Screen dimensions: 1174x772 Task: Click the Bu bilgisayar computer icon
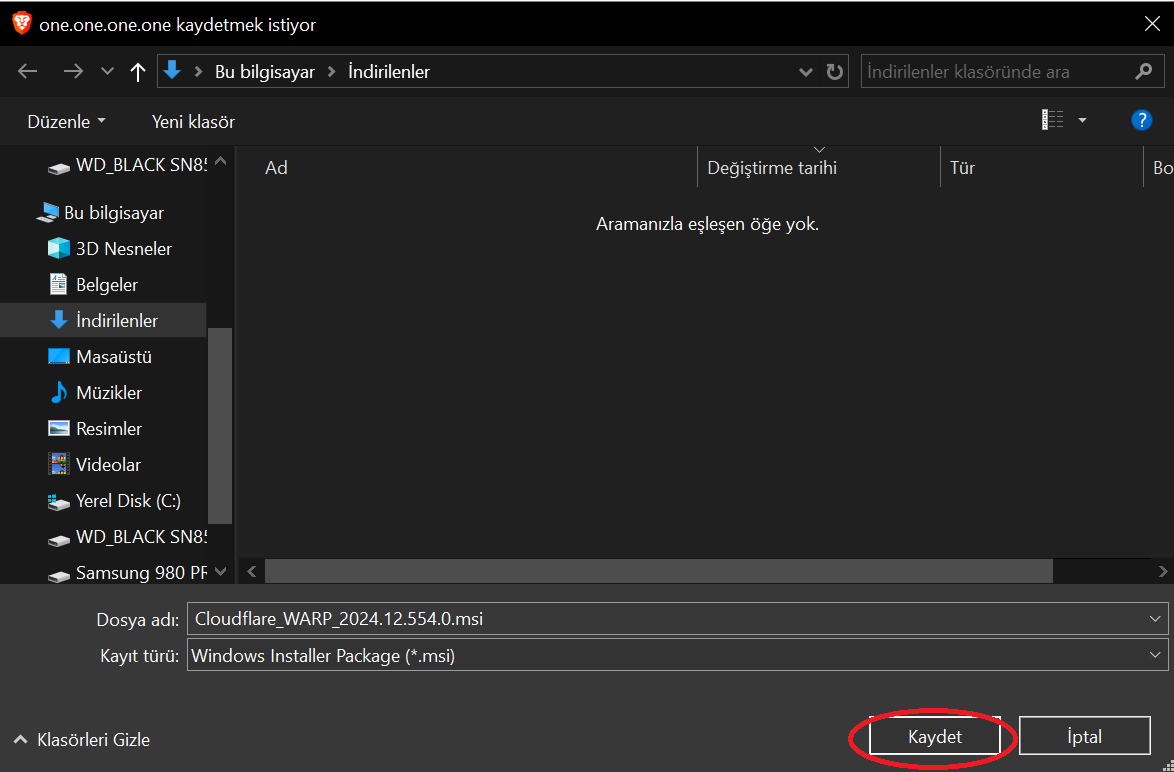click(x=47, y=213)
